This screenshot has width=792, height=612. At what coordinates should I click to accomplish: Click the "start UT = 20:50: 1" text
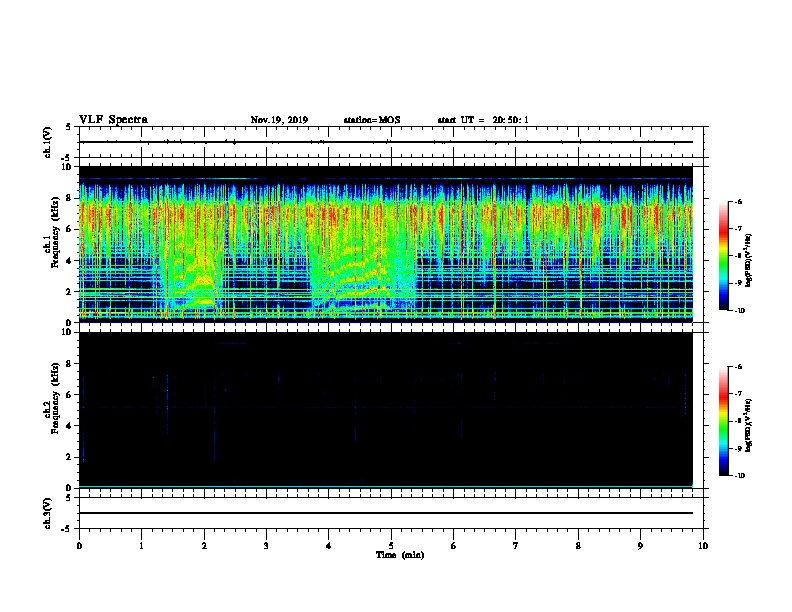coord(483,120)
